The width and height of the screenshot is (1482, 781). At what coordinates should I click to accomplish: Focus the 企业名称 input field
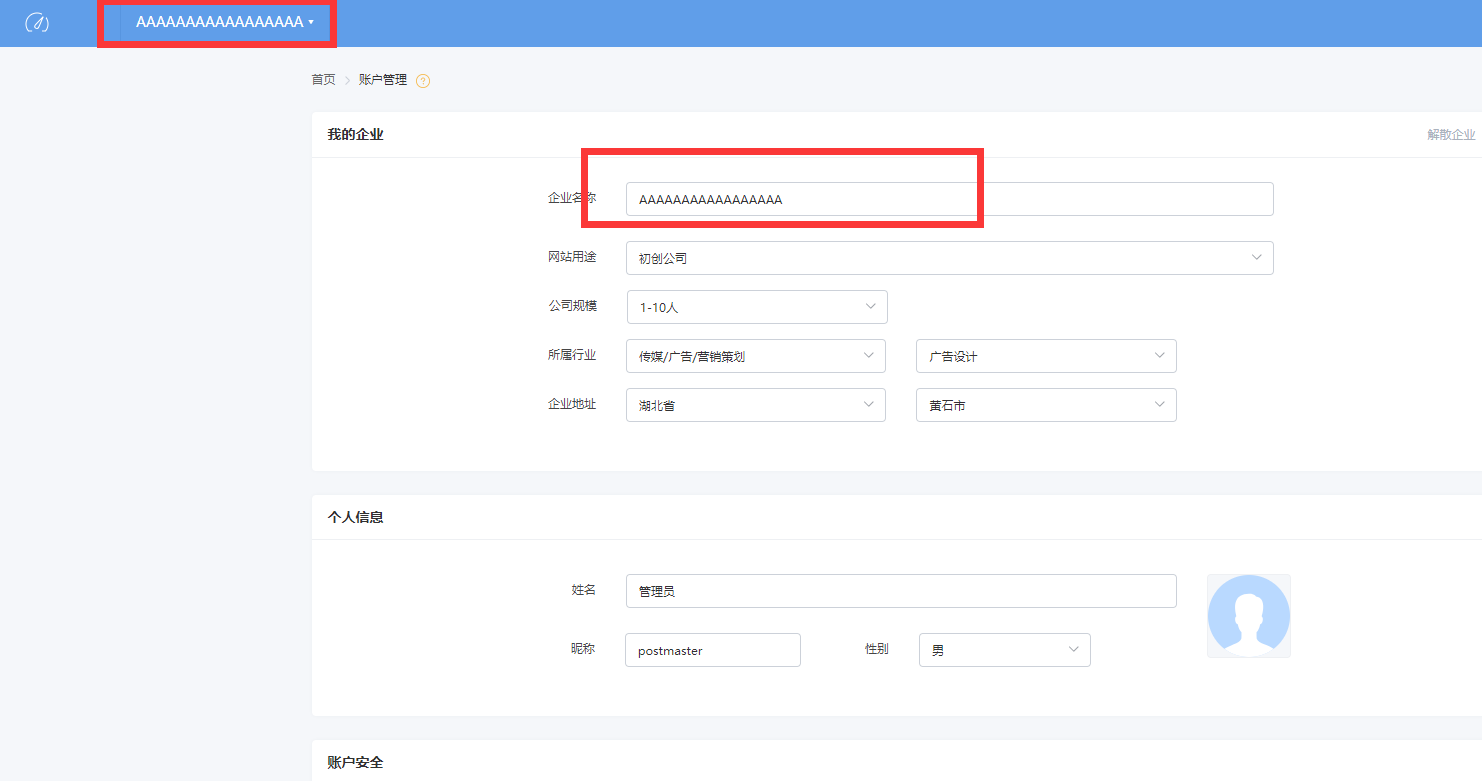[948, 199]
